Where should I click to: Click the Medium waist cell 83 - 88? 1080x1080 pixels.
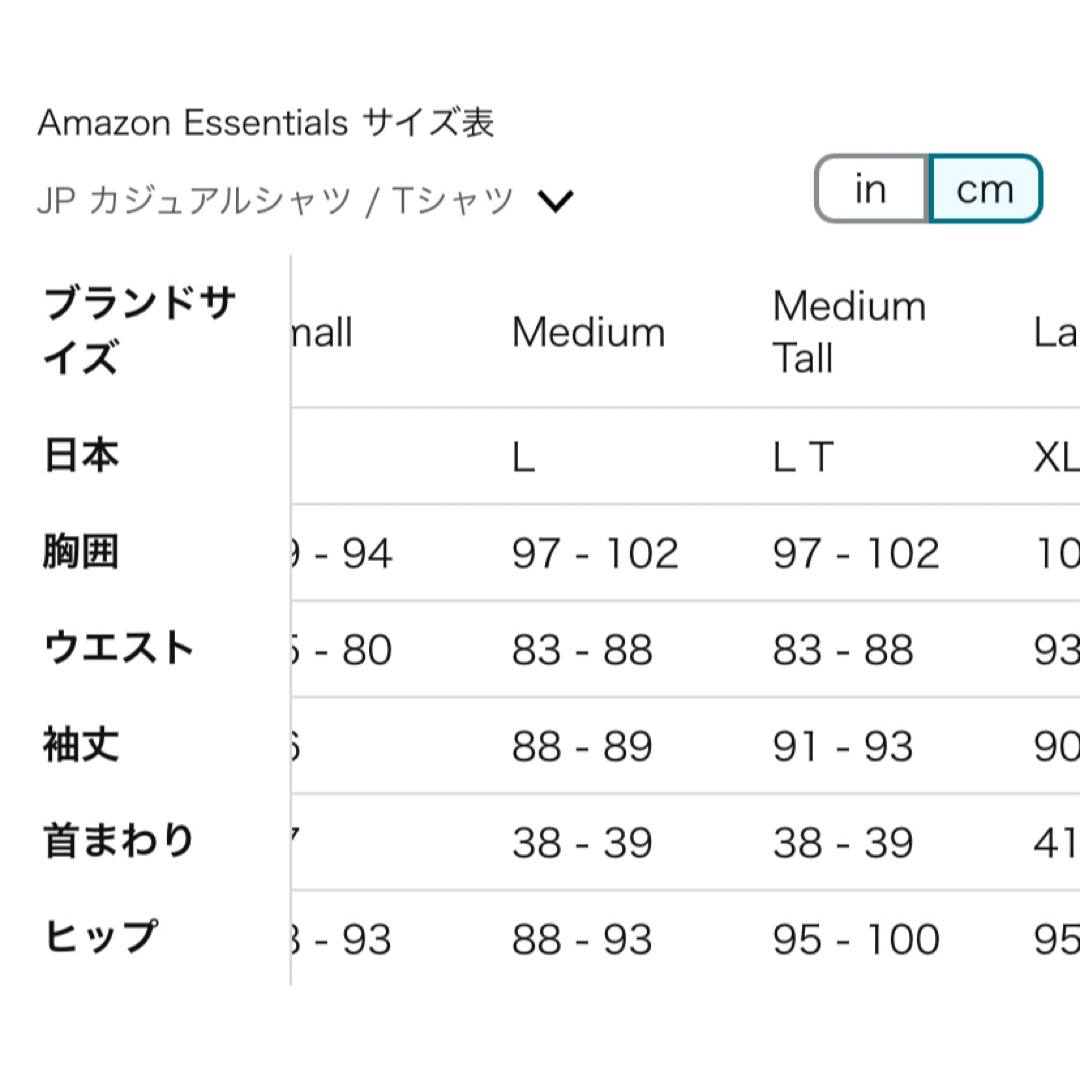[582, 650]
